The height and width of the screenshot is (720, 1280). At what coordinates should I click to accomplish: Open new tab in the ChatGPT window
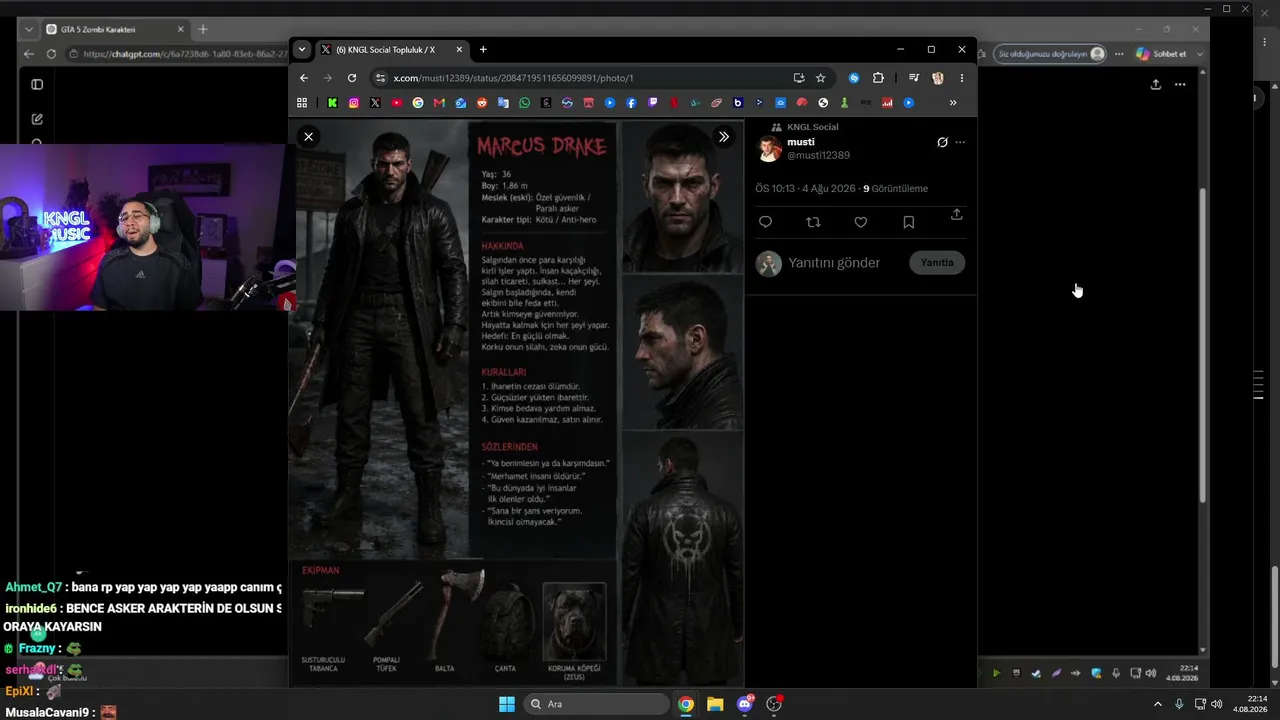[x=203, y=30]
